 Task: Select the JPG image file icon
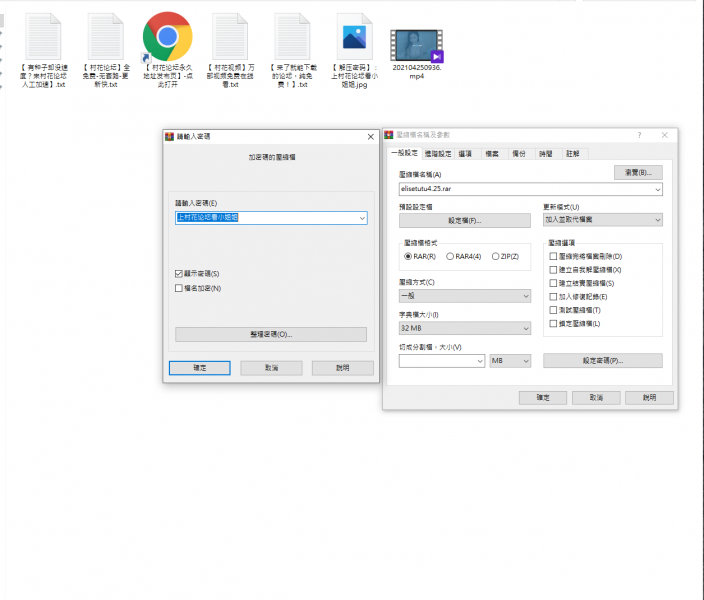click(x=355, y=37)
